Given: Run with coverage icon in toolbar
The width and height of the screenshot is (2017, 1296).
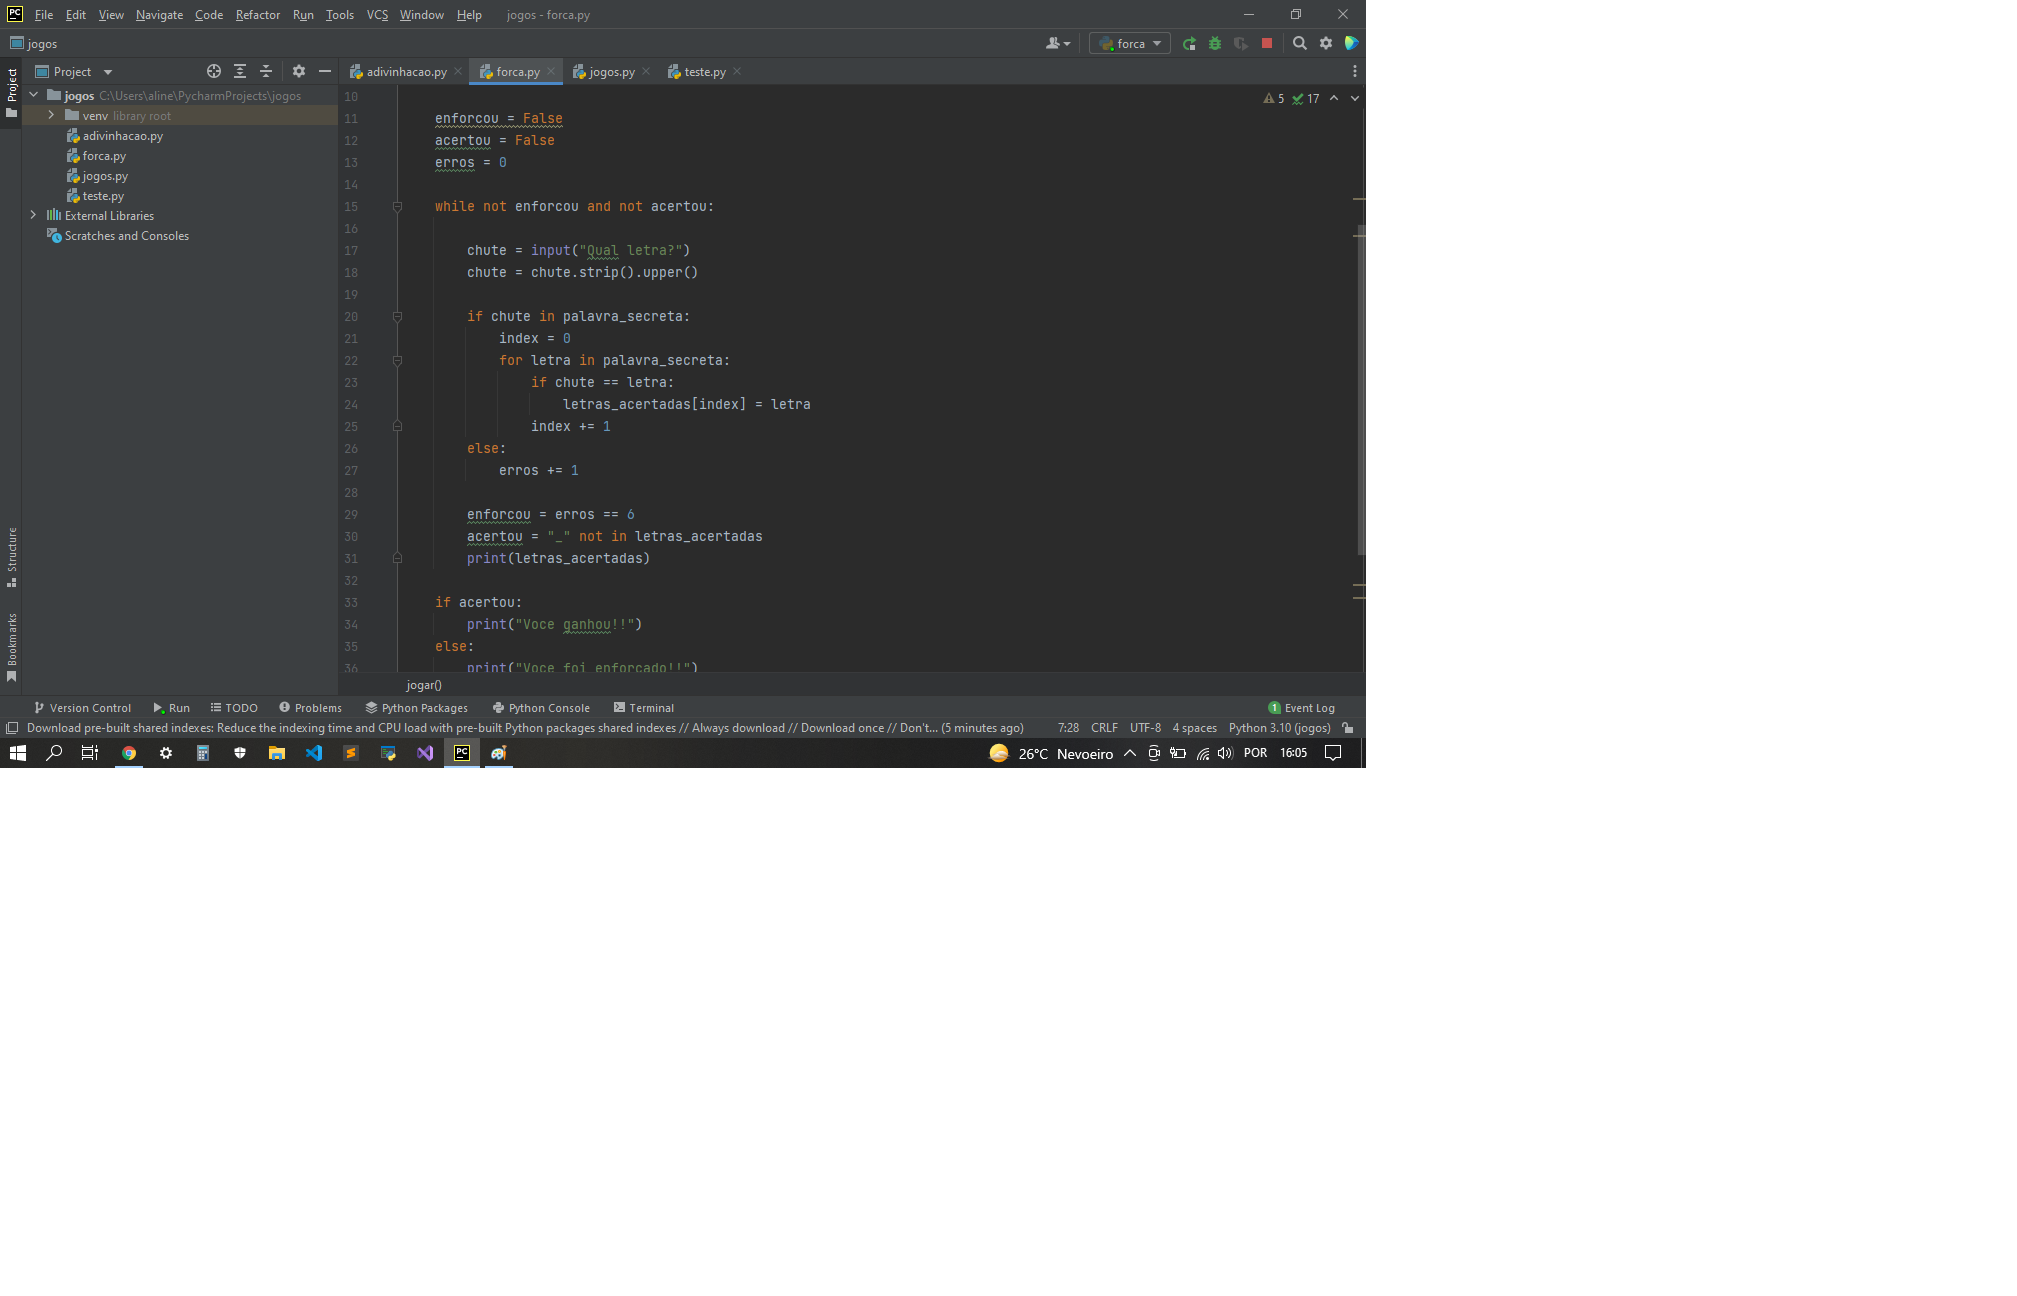Looking at the screenshot, I should coord(1241,44).
